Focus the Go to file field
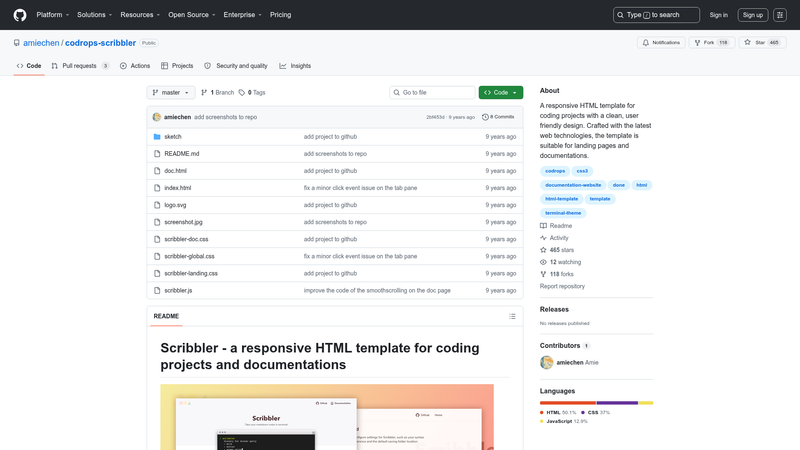 (432, 92)
